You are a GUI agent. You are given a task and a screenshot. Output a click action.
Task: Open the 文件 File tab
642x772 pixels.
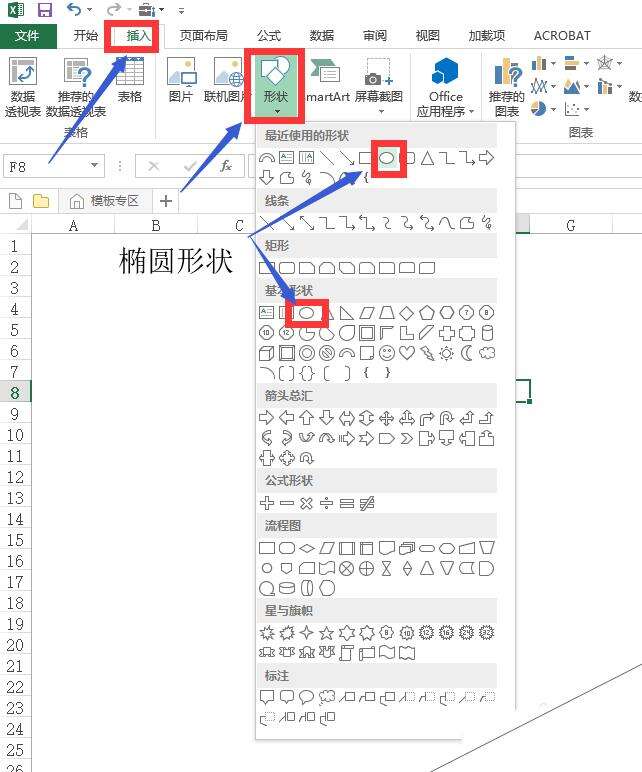tap(27, 35)
